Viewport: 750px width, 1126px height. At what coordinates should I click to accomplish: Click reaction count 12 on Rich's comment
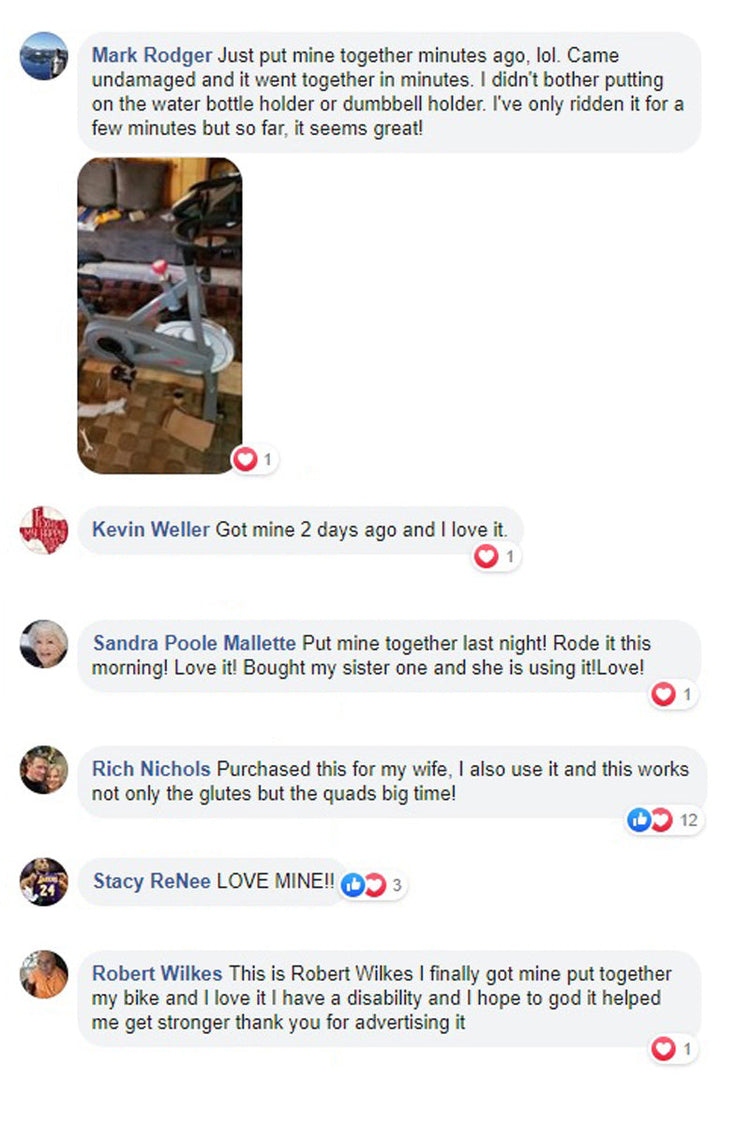tap(688, 820)
